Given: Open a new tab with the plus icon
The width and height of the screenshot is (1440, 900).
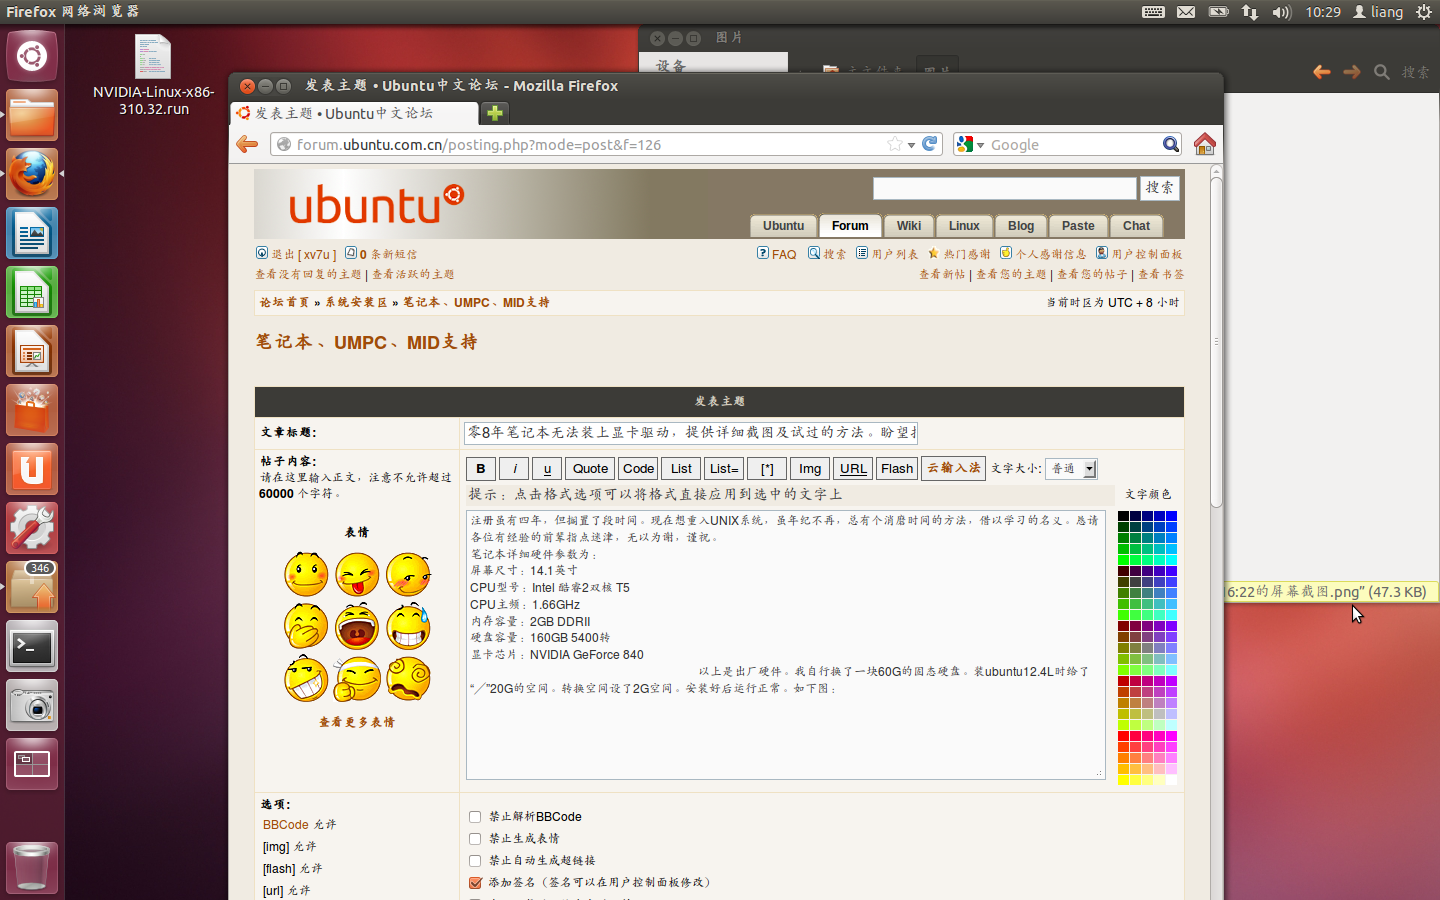Looking at the screenshot, I should pos(495,113).
